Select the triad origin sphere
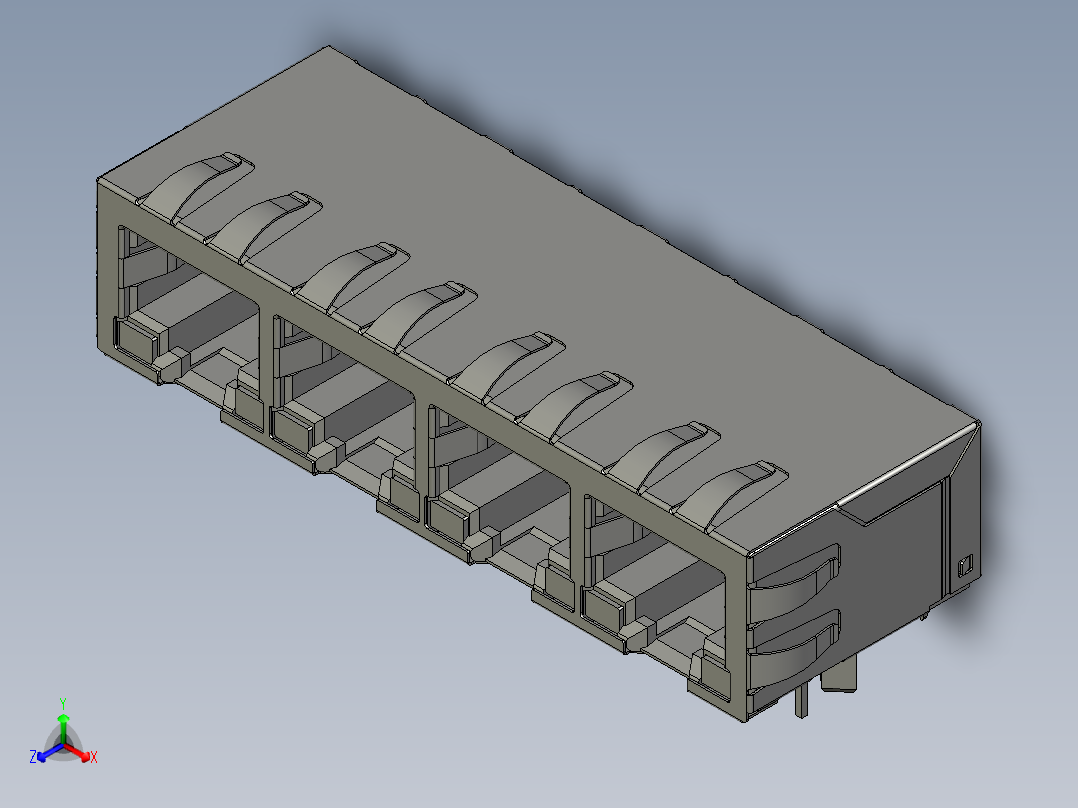The height and width of the screenshot is (808, 1078). pyautogui.click(x=63, y=745)
